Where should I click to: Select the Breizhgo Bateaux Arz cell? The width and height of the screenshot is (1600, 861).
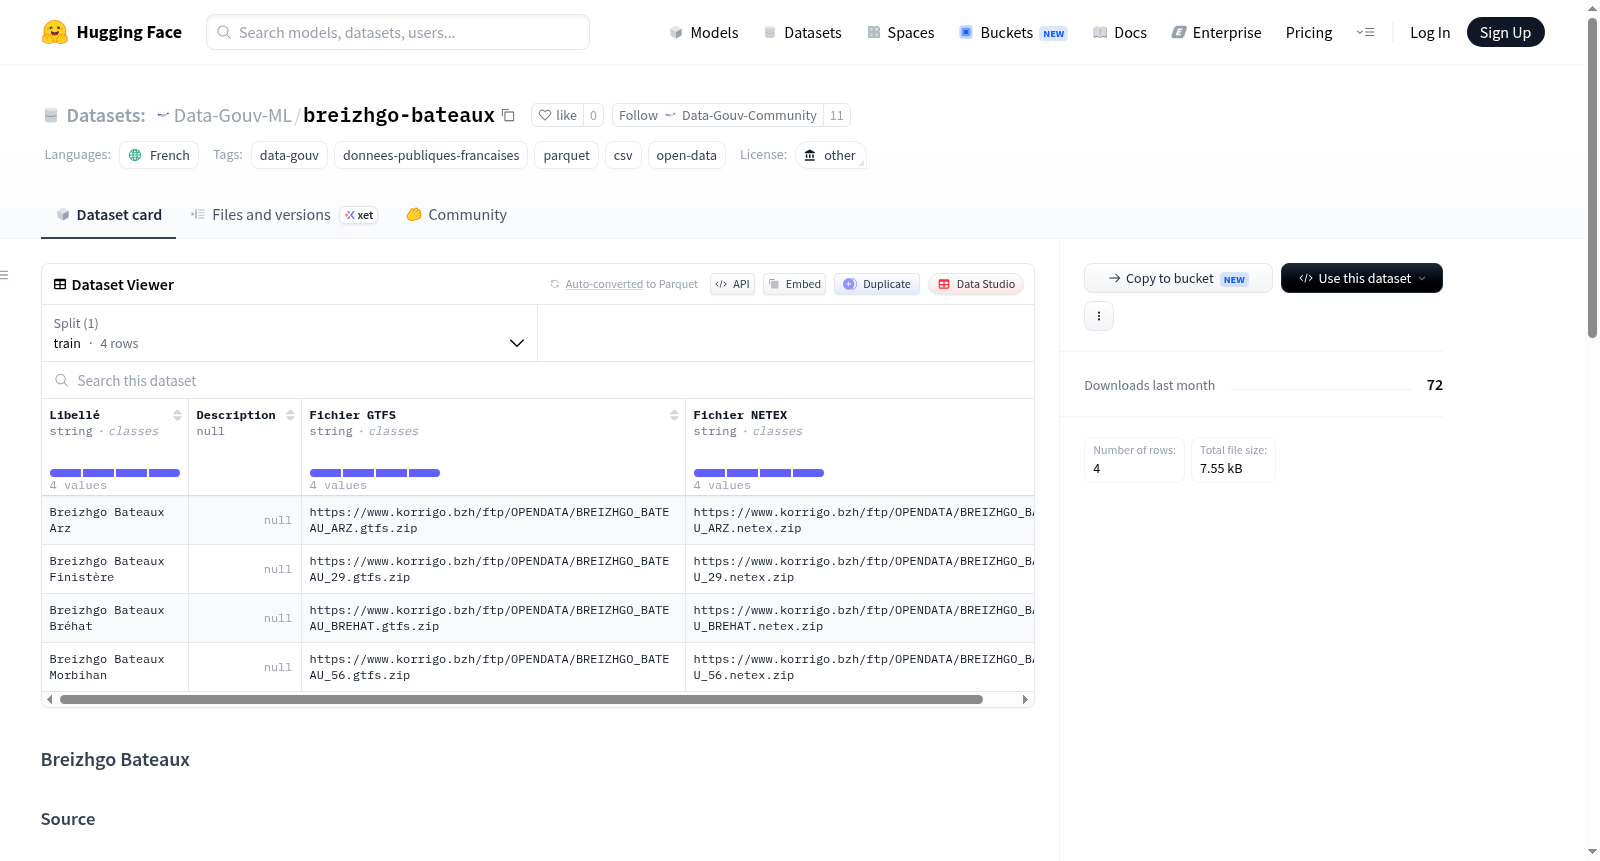115,520
